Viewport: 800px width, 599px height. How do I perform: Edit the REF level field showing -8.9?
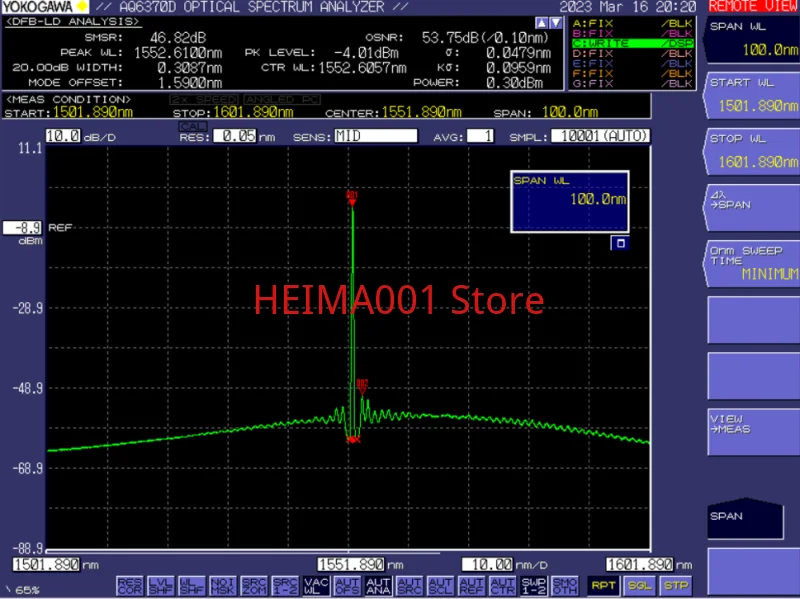tap(22, 228)
